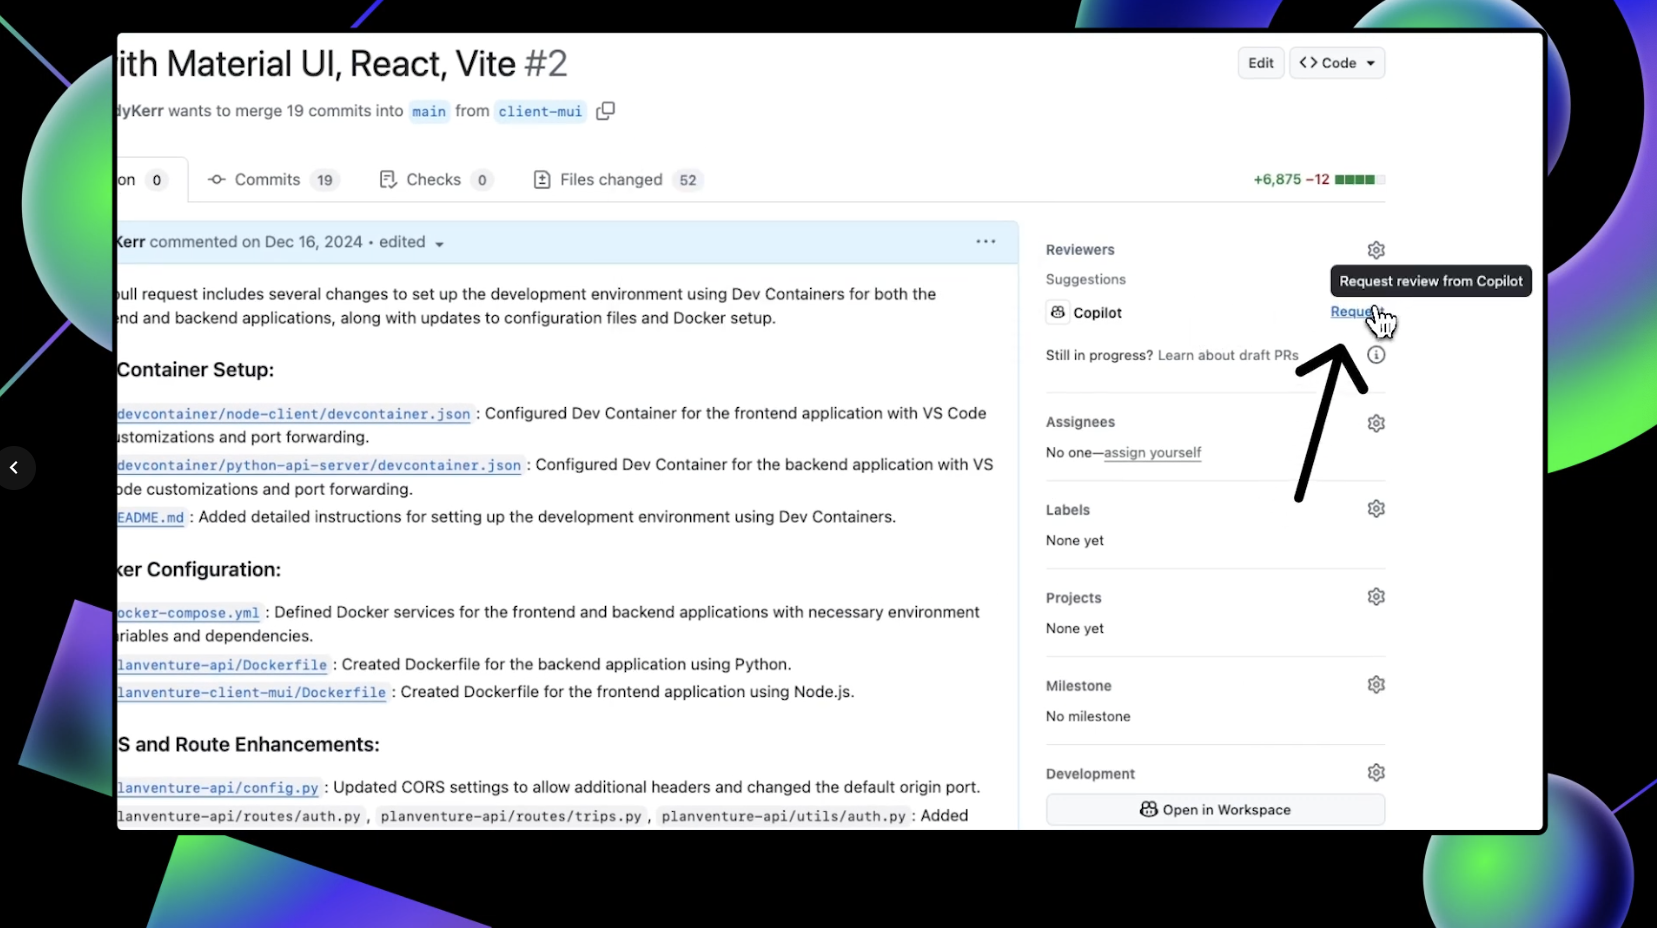Open the Labels settings gear
Image resolution: width=1657 pixels, height=928 pixels.
click(1376, 508)
